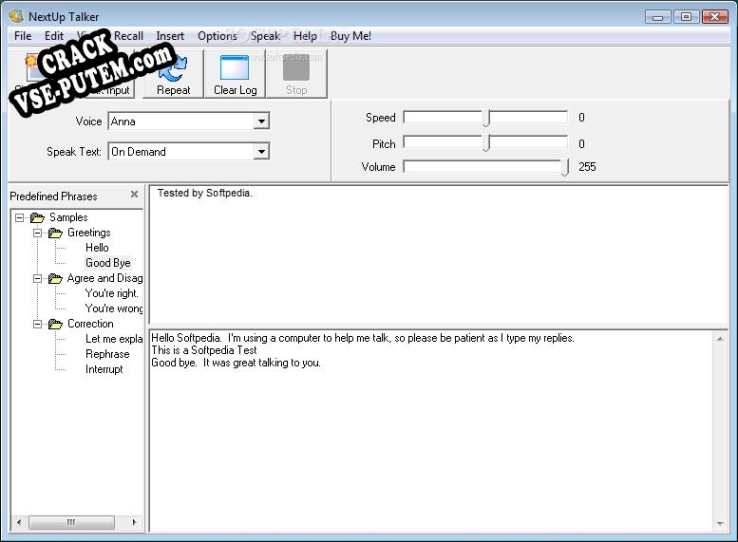Viewport: 738px width, 542px height.
Task: Open the Voice dropdown arrow
Action: pyautogui.click(x=261, y=121)
